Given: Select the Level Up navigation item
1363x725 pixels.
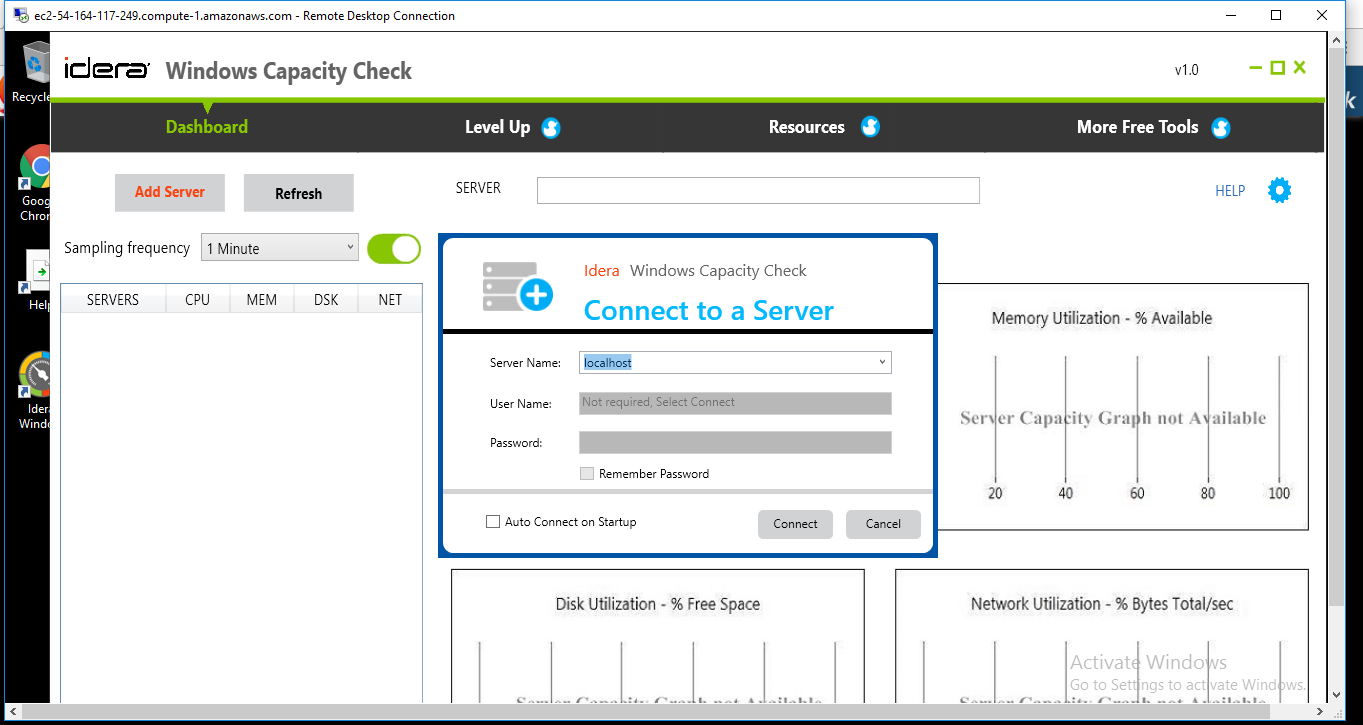Looking at the screenshot, I should 496,127.
